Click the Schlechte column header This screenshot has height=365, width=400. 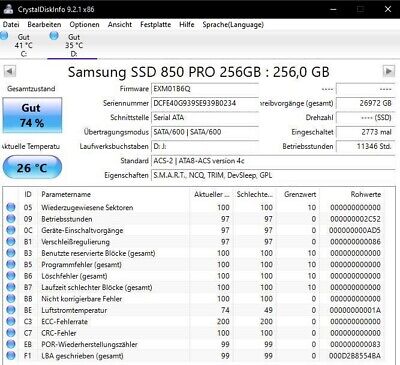pyautogui.click(x=255, y=194)
